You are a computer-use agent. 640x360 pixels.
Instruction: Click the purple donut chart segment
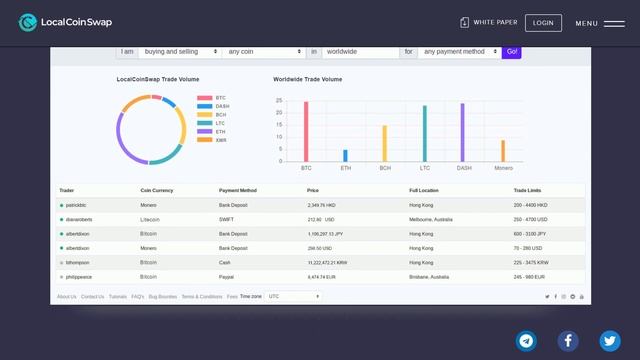[x=124, y=143]
